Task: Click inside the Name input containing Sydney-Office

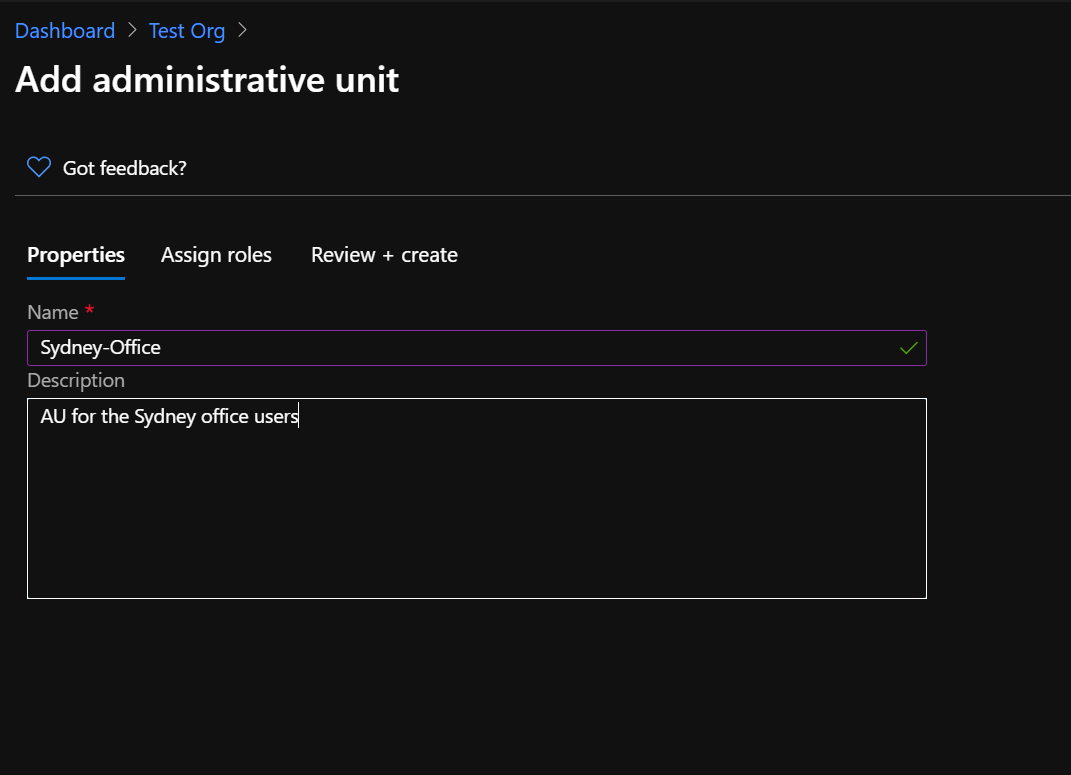Action: 400,348
